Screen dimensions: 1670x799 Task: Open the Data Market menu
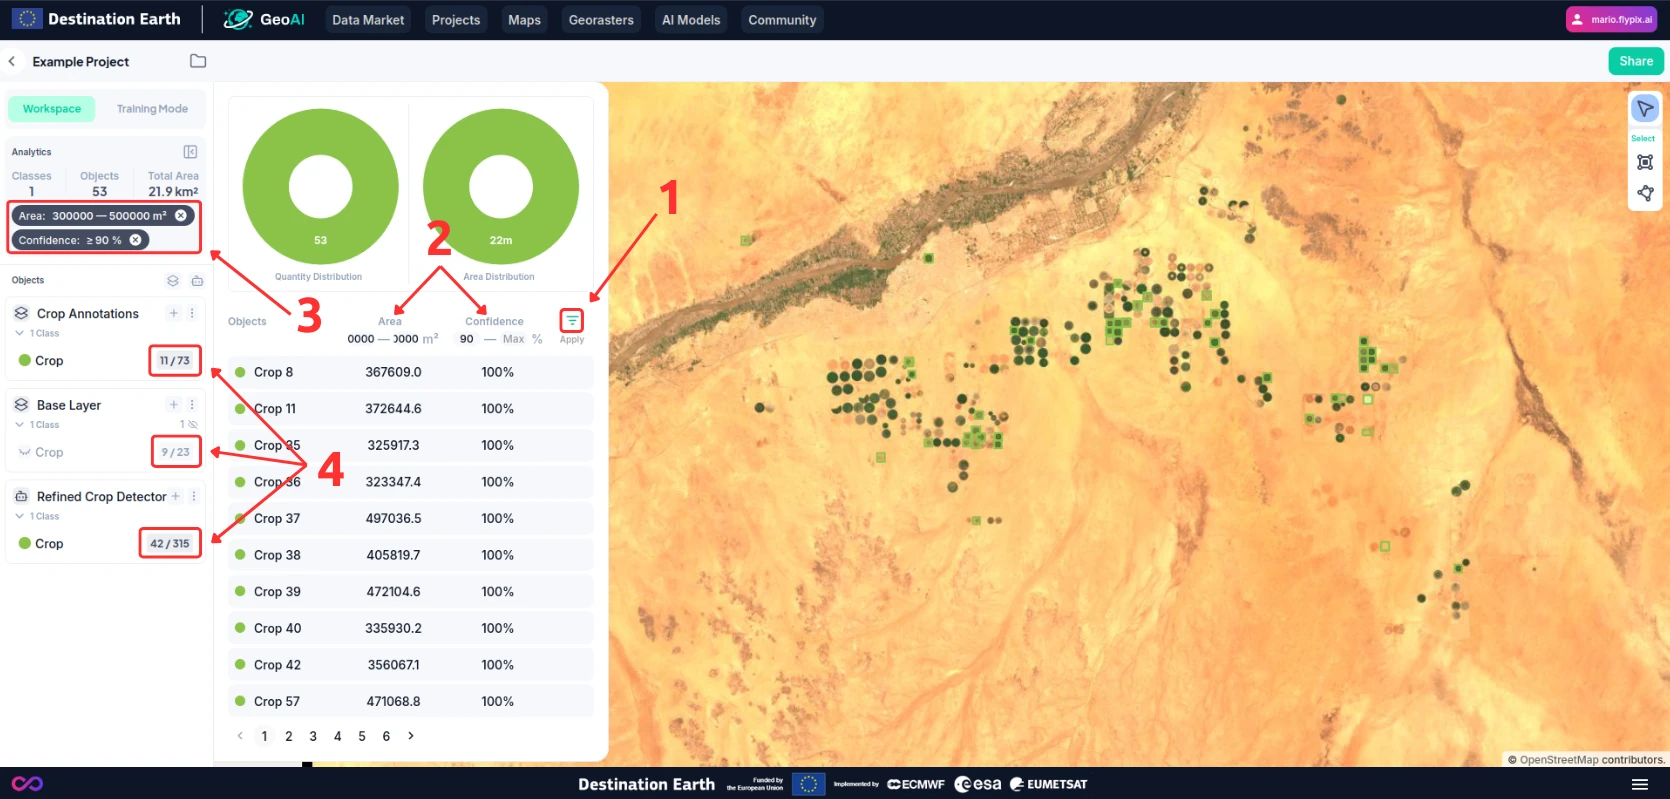[368, 20]
